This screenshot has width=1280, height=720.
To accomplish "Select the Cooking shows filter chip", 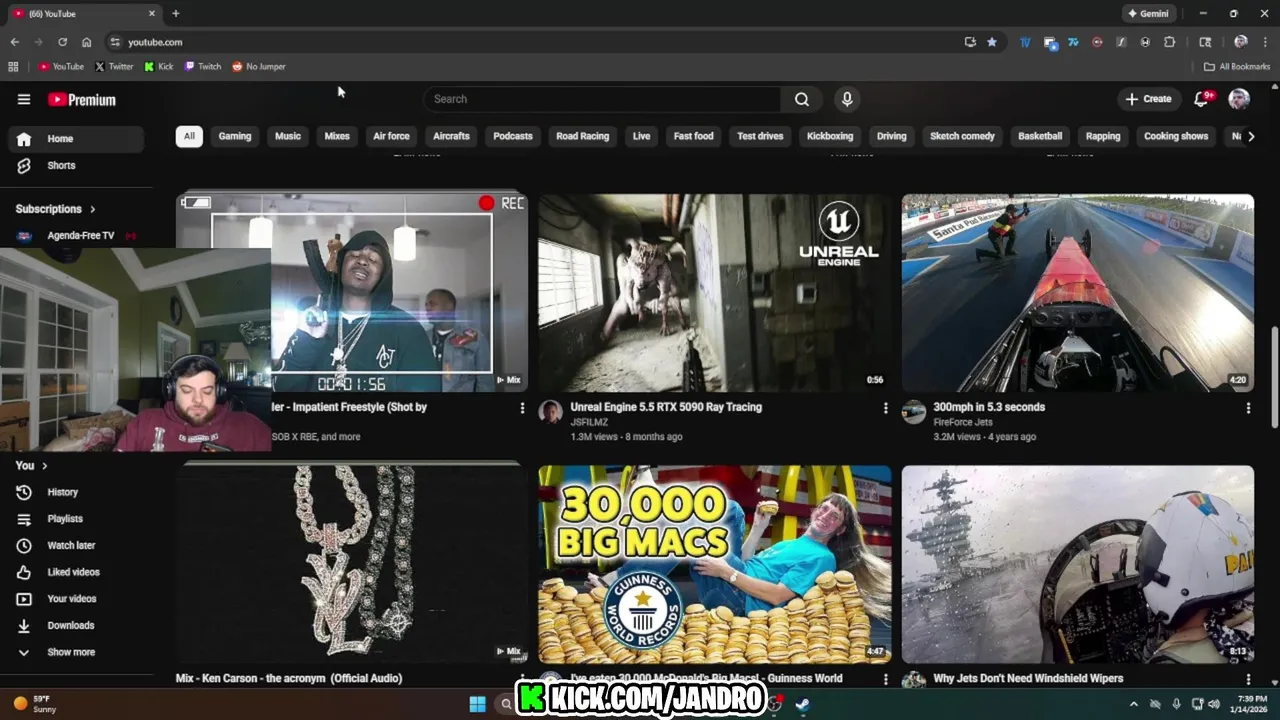I will [x=1176, y=136].
